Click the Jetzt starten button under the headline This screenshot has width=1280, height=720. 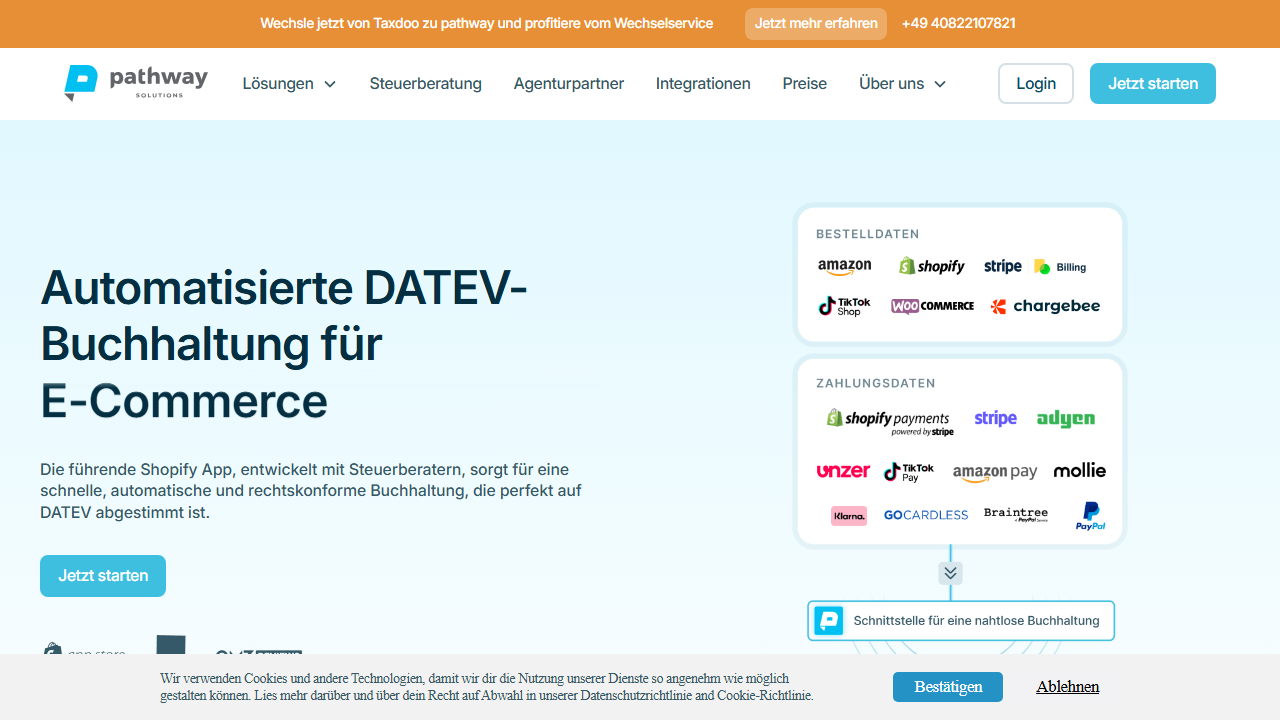pos(103,576)
